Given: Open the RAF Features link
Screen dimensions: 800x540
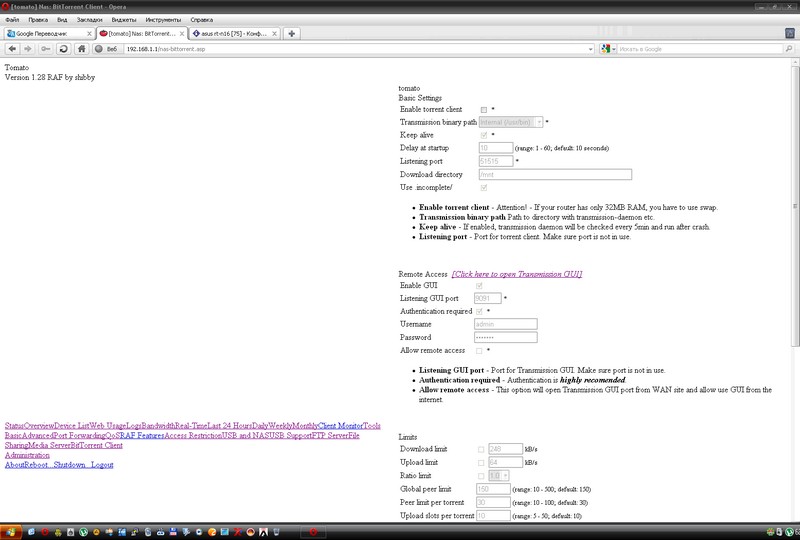Looking at the screenshot, I should pos(140,435).
